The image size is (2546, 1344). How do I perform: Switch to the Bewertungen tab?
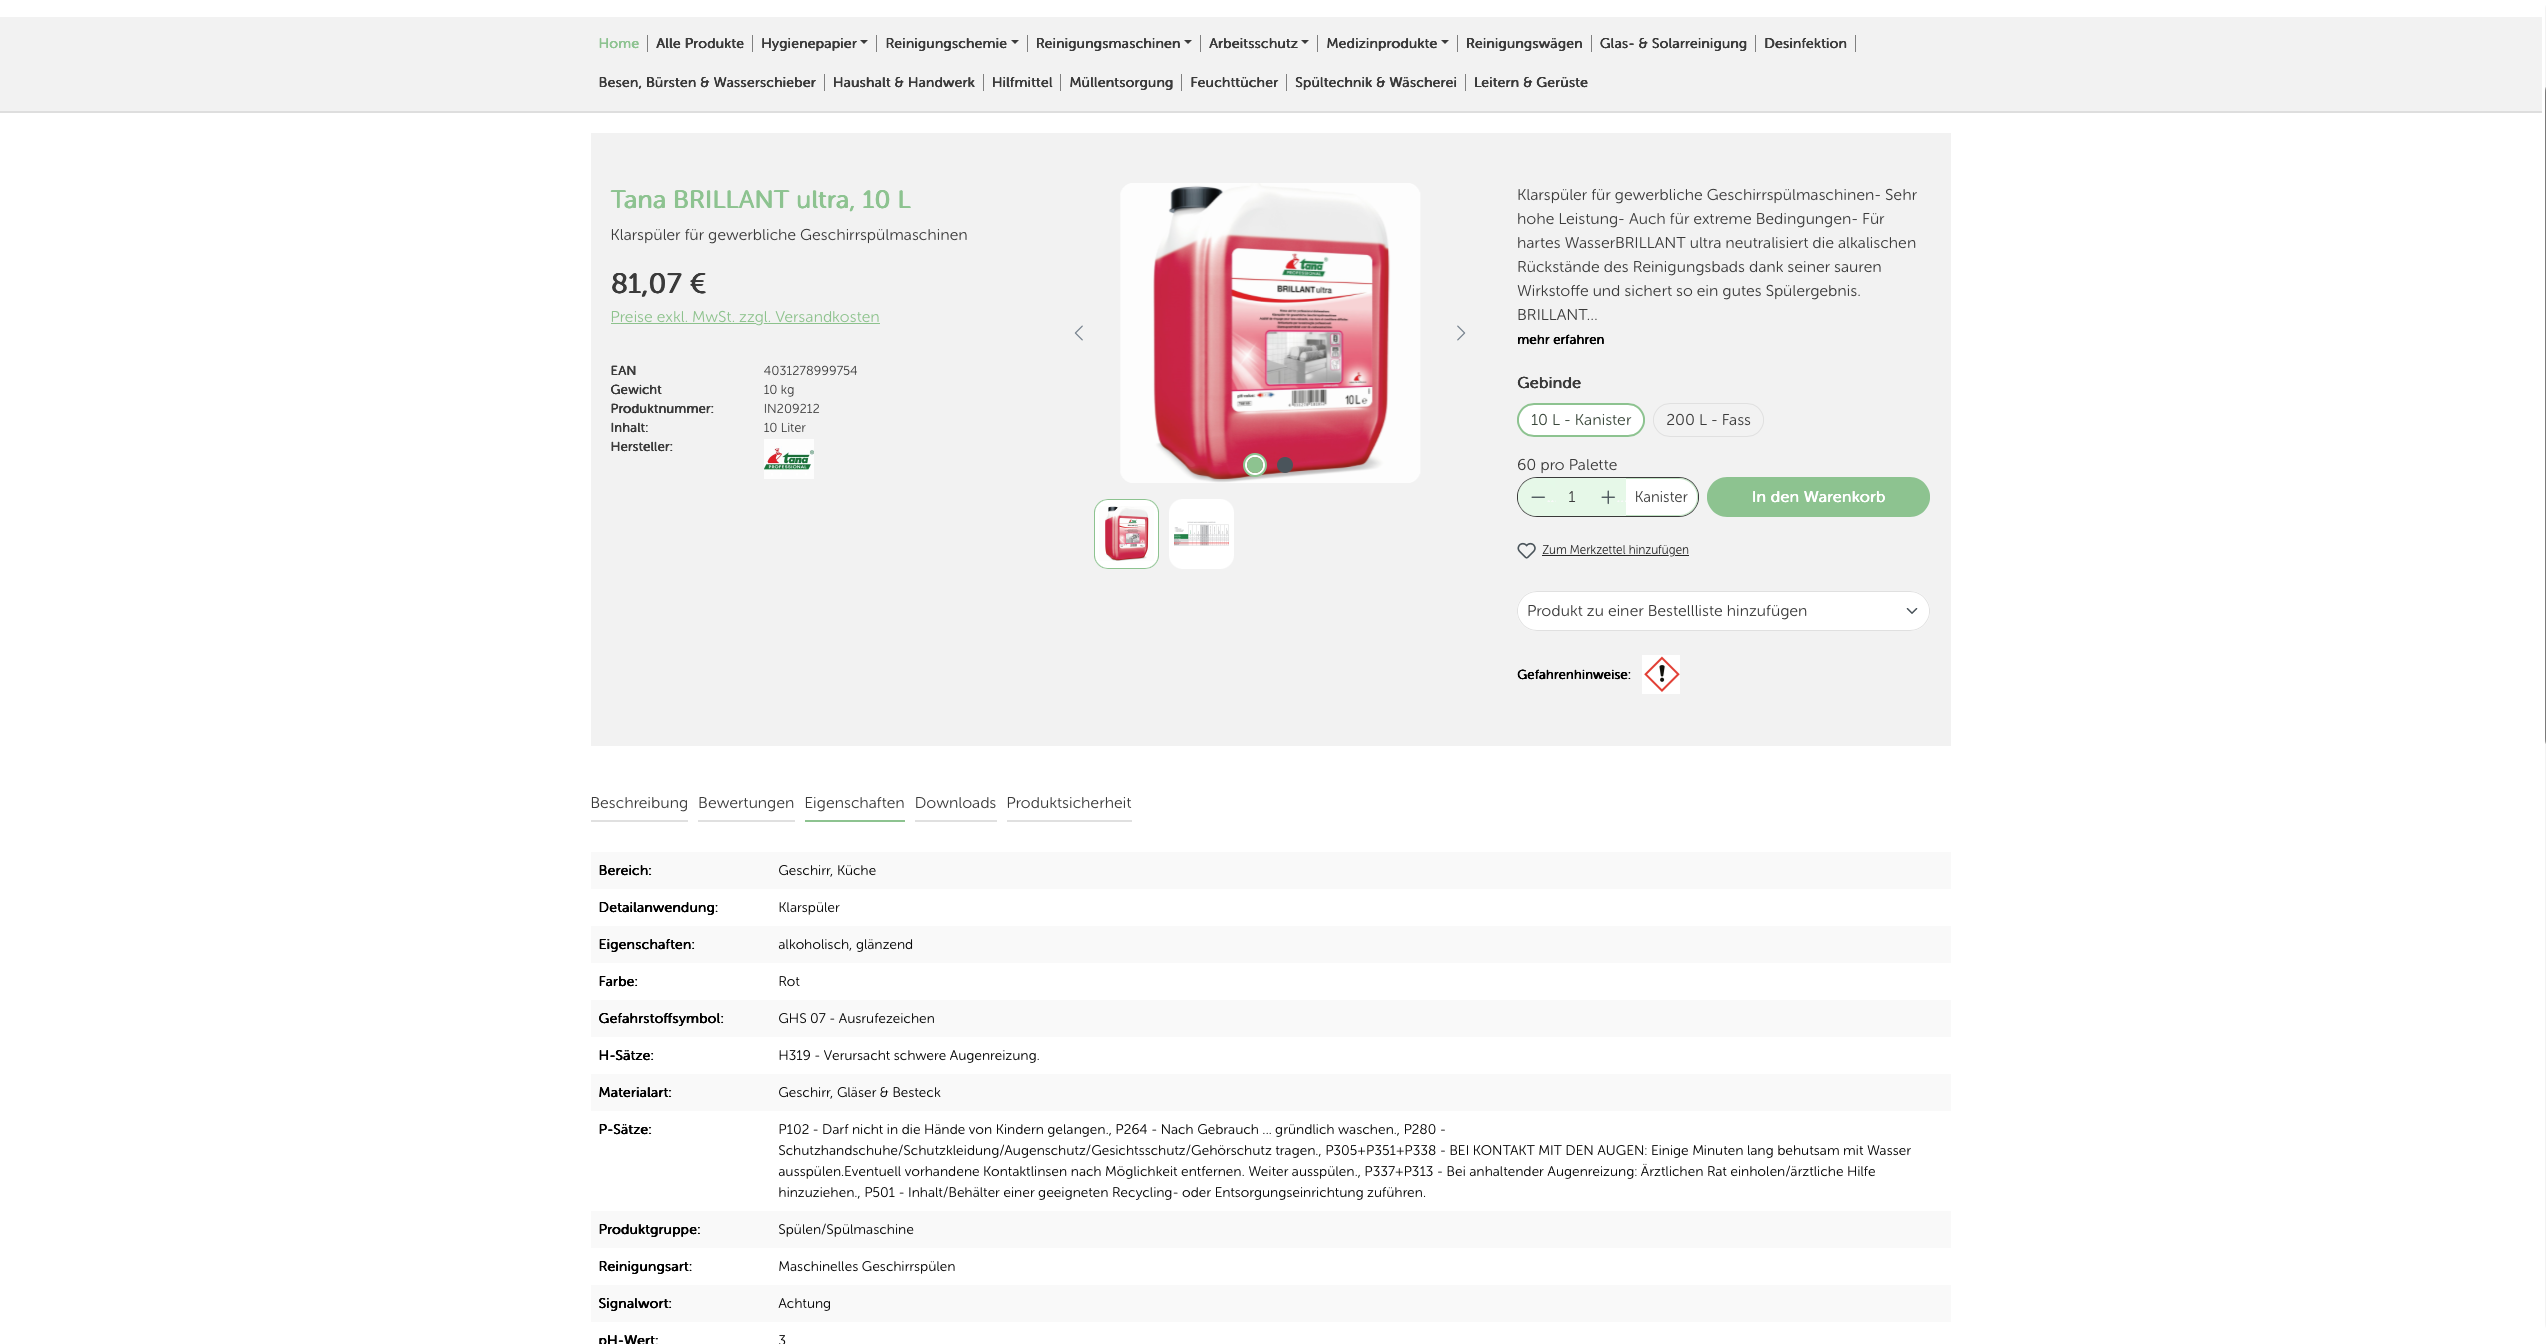pyautogui.click(x=746, y=803)
